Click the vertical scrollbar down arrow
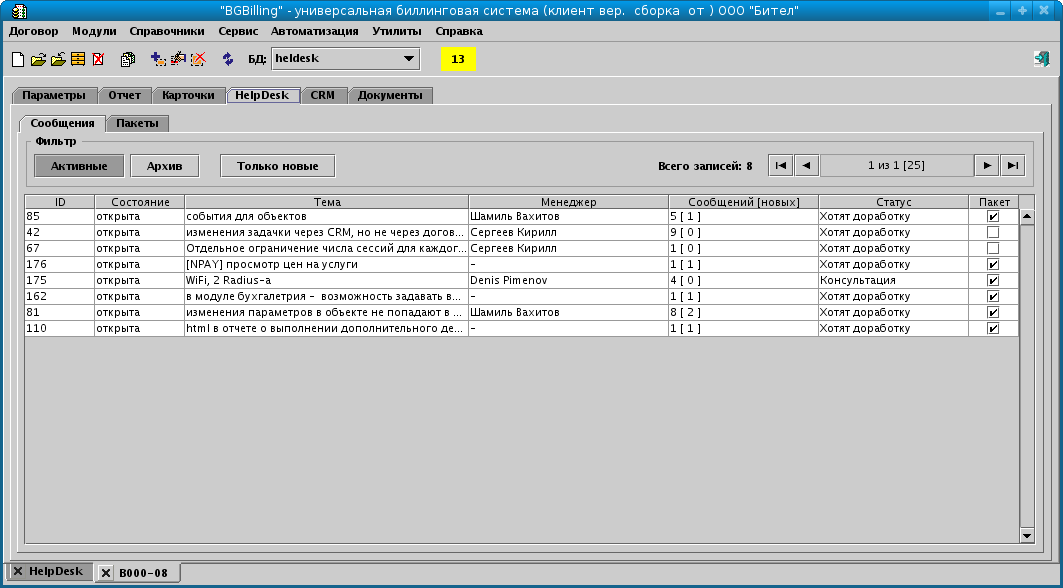Image resolution: width=1063 pixels, height=588 pixels. point(1027,535)
